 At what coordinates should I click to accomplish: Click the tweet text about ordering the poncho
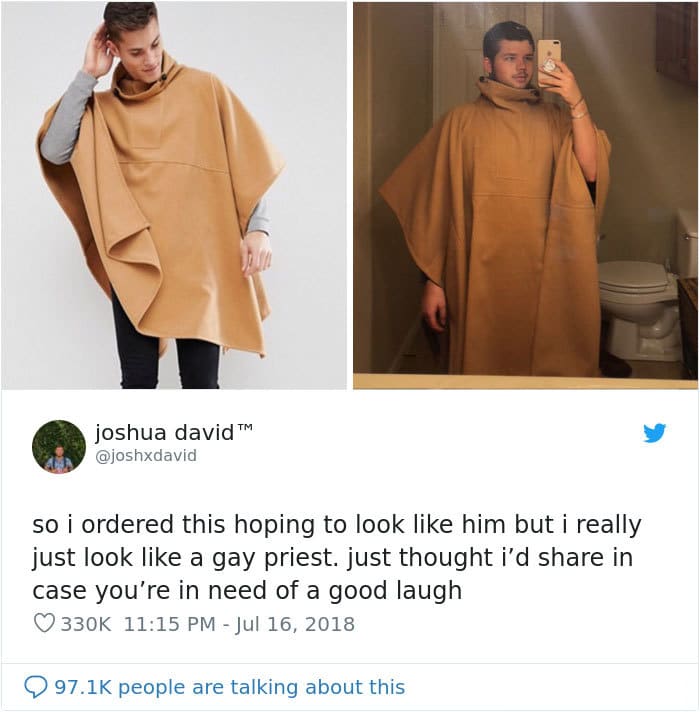336,557
